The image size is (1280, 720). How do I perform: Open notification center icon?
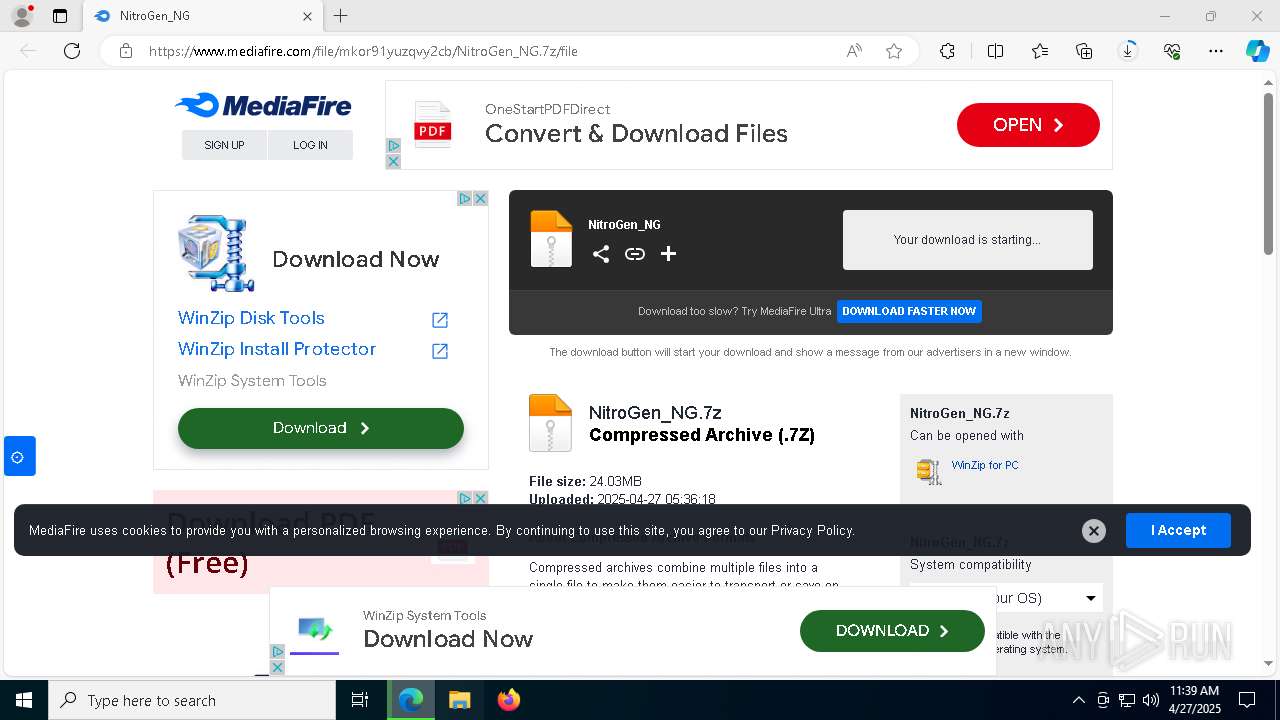(x=1247, y=700)
